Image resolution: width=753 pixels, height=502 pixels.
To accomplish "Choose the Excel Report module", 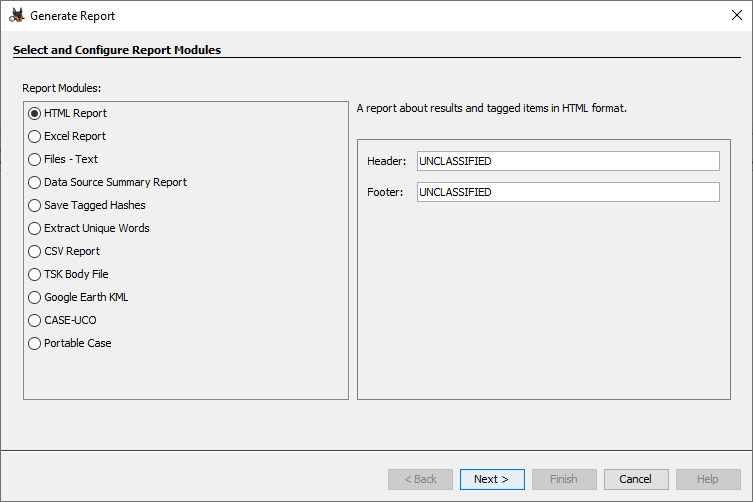I will [x=35, y=136].
